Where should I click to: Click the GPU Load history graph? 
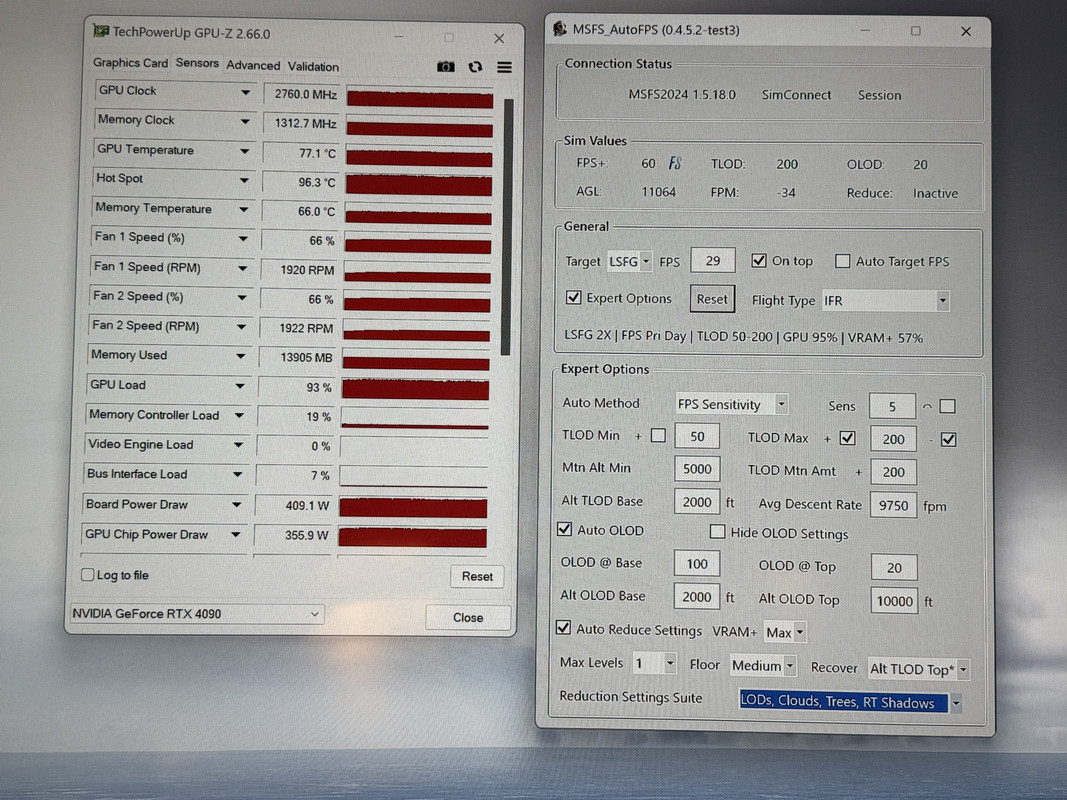pyautogui.click(x=415, y=390)
